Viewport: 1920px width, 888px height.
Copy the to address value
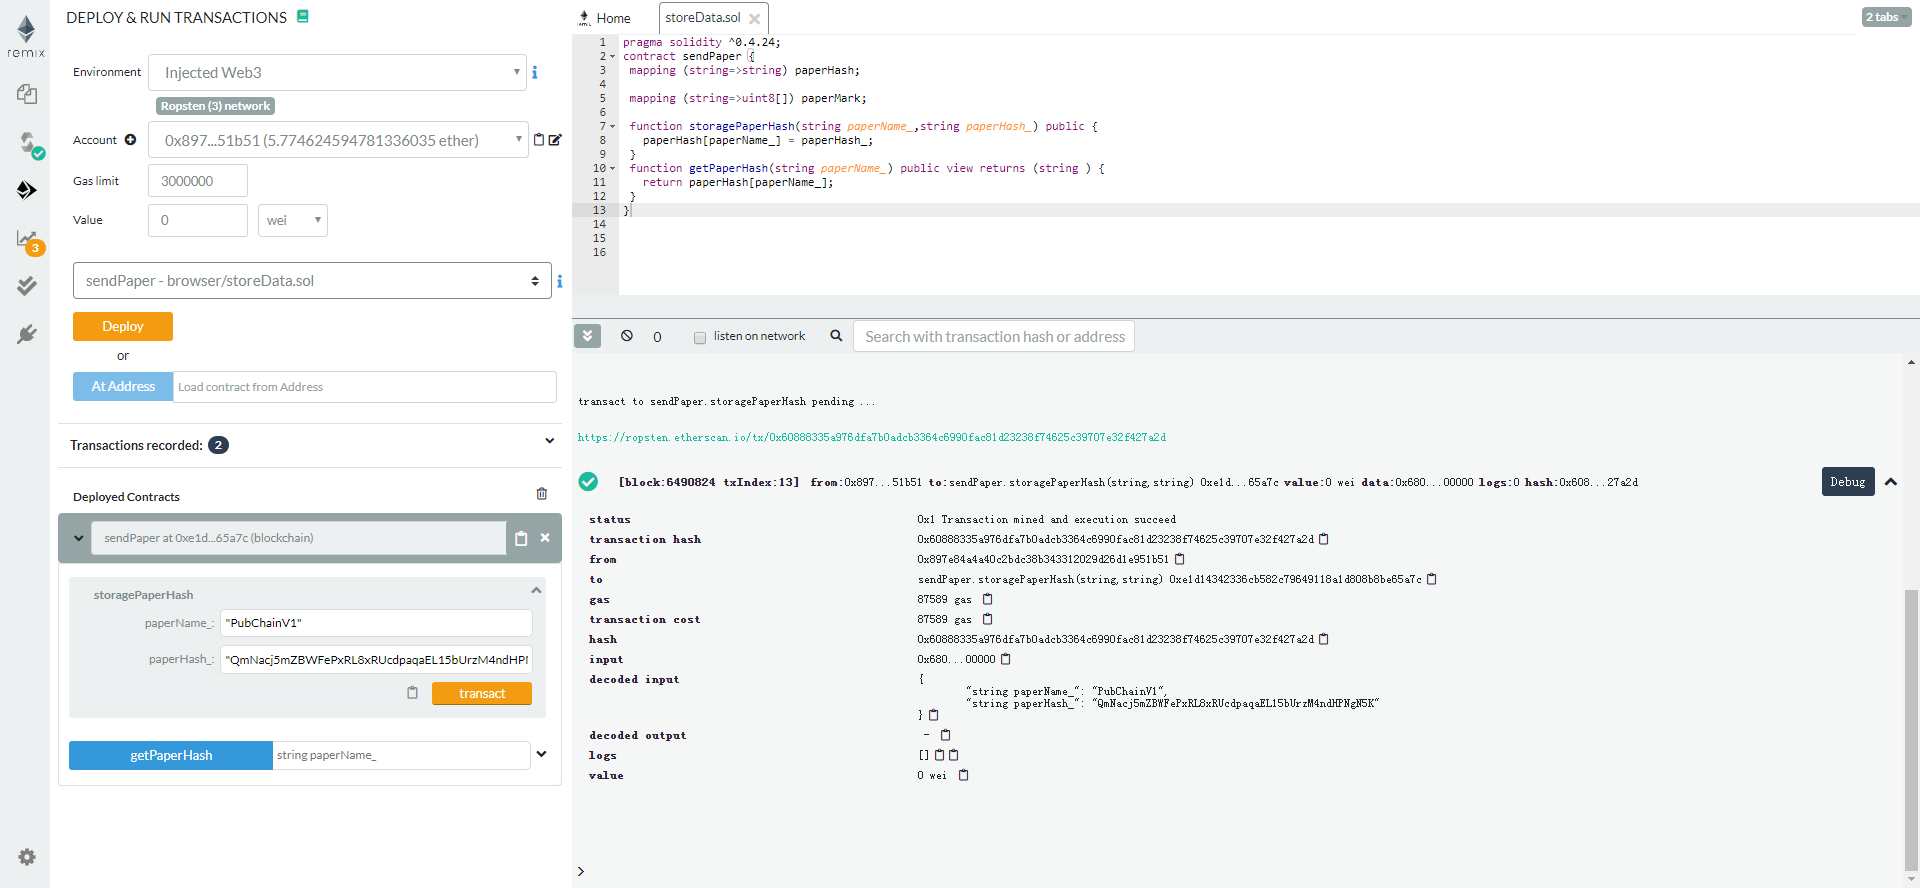pyautogui.click(x=1431, y=579)
